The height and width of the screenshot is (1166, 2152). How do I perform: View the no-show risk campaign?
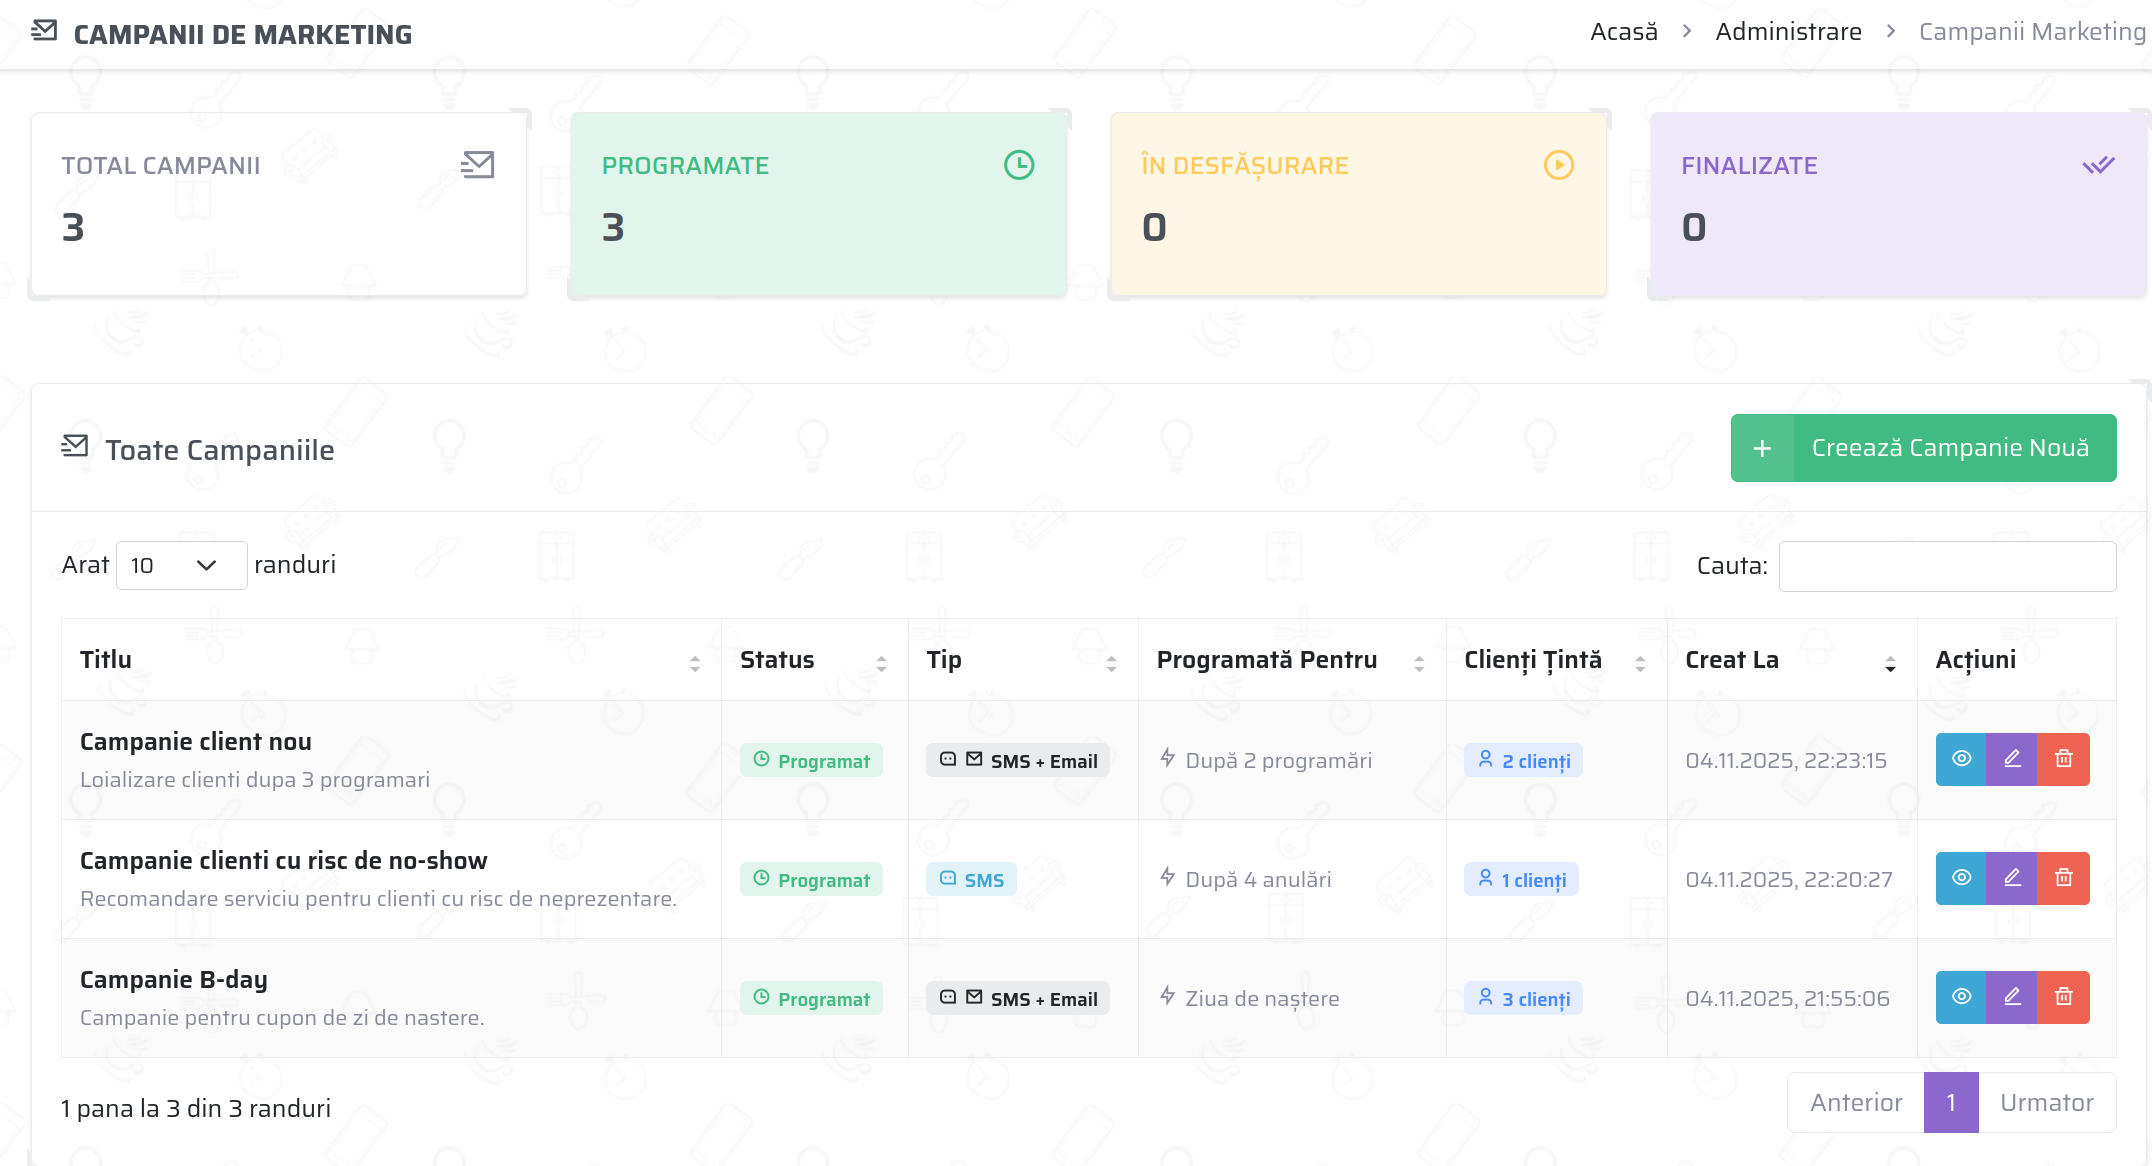coord(1961,878)
